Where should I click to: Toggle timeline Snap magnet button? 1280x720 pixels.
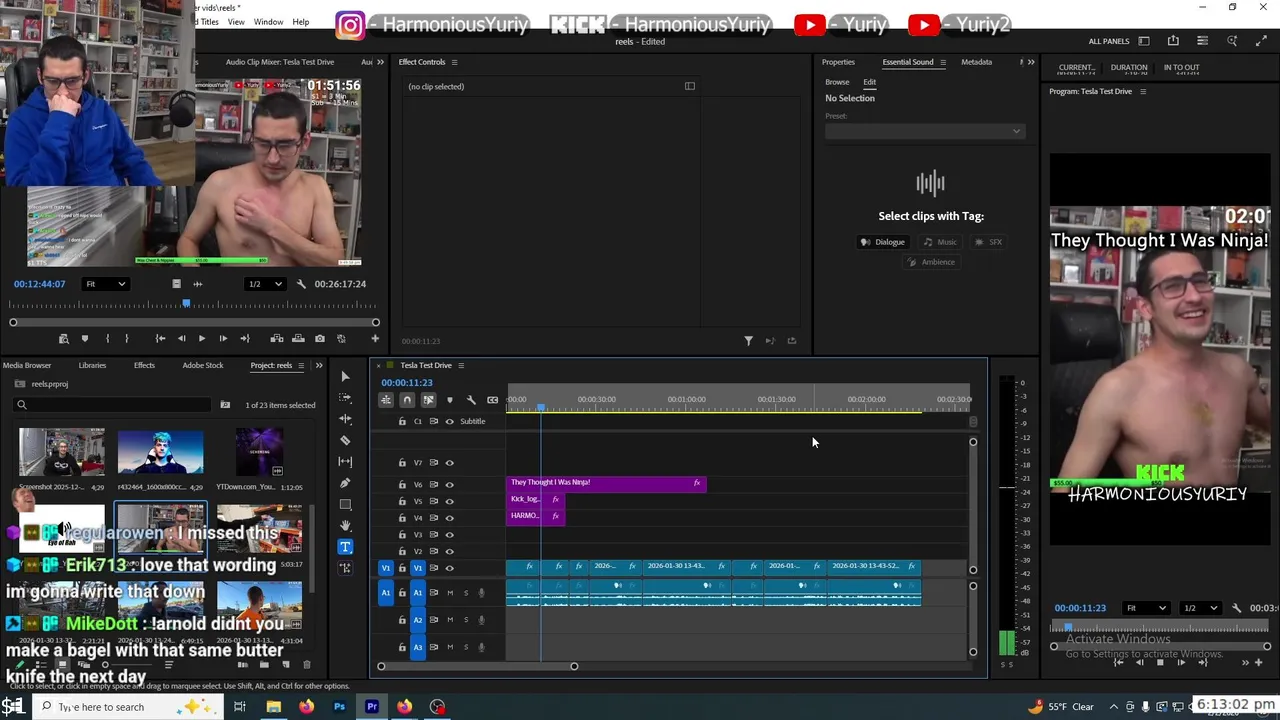click(x=407, y=400)
